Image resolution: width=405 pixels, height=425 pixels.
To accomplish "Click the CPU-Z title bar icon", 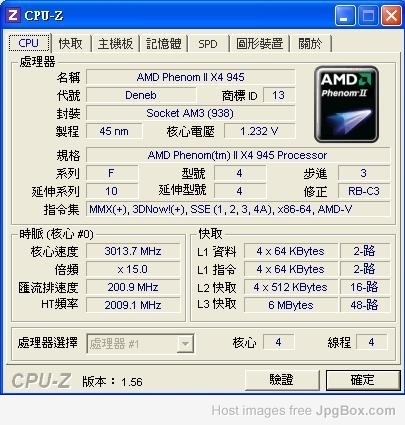I will click(x=12, y=15).
